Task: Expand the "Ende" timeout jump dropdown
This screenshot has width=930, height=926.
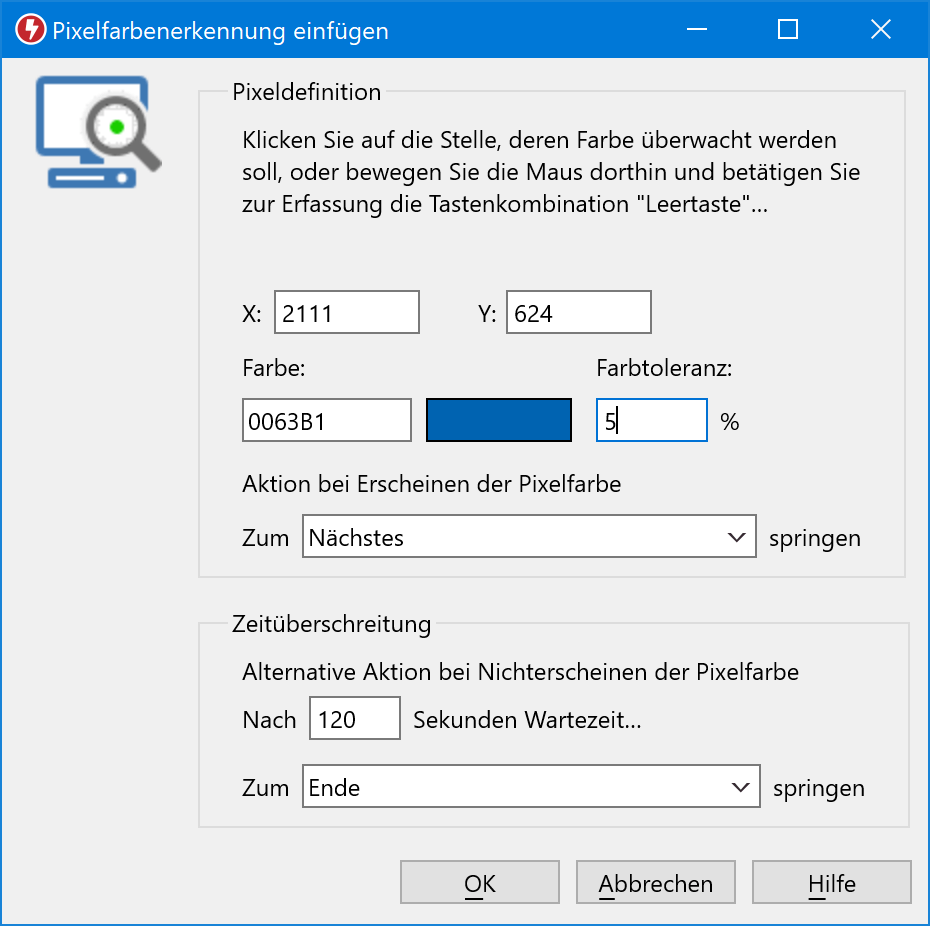Action: [x=531, y=788]
